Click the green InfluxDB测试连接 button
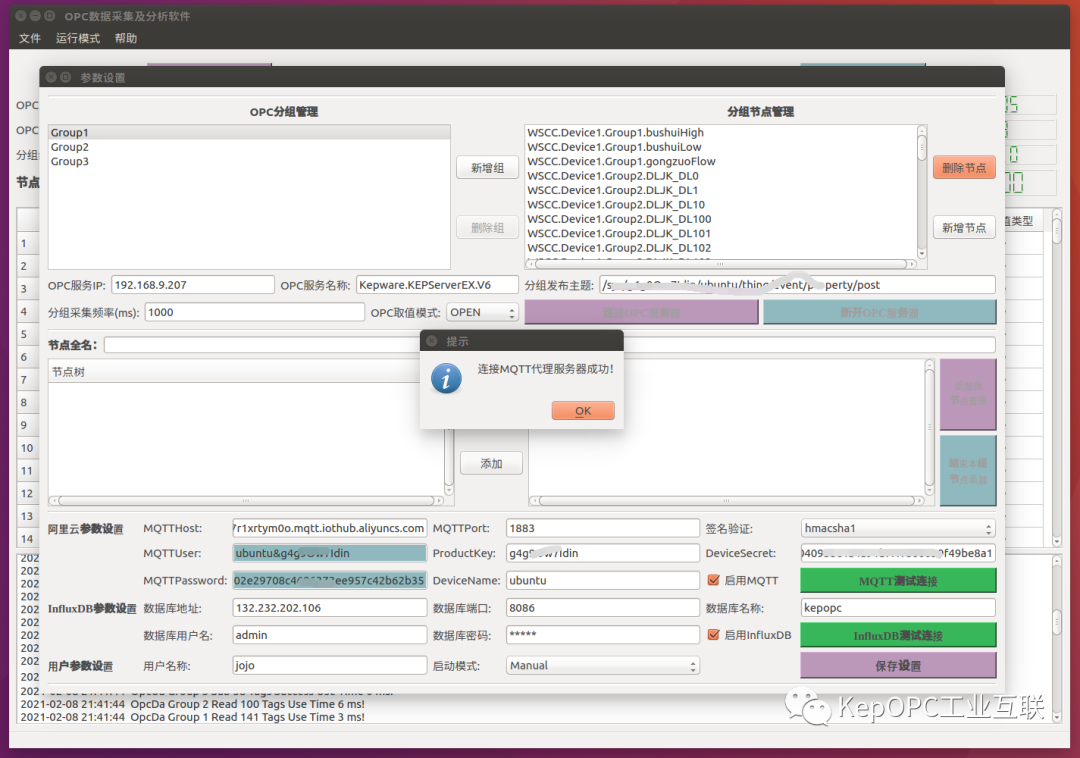The width and height of the screenshot is (1080, 758). pyautogui.click(x=898, y=635)
